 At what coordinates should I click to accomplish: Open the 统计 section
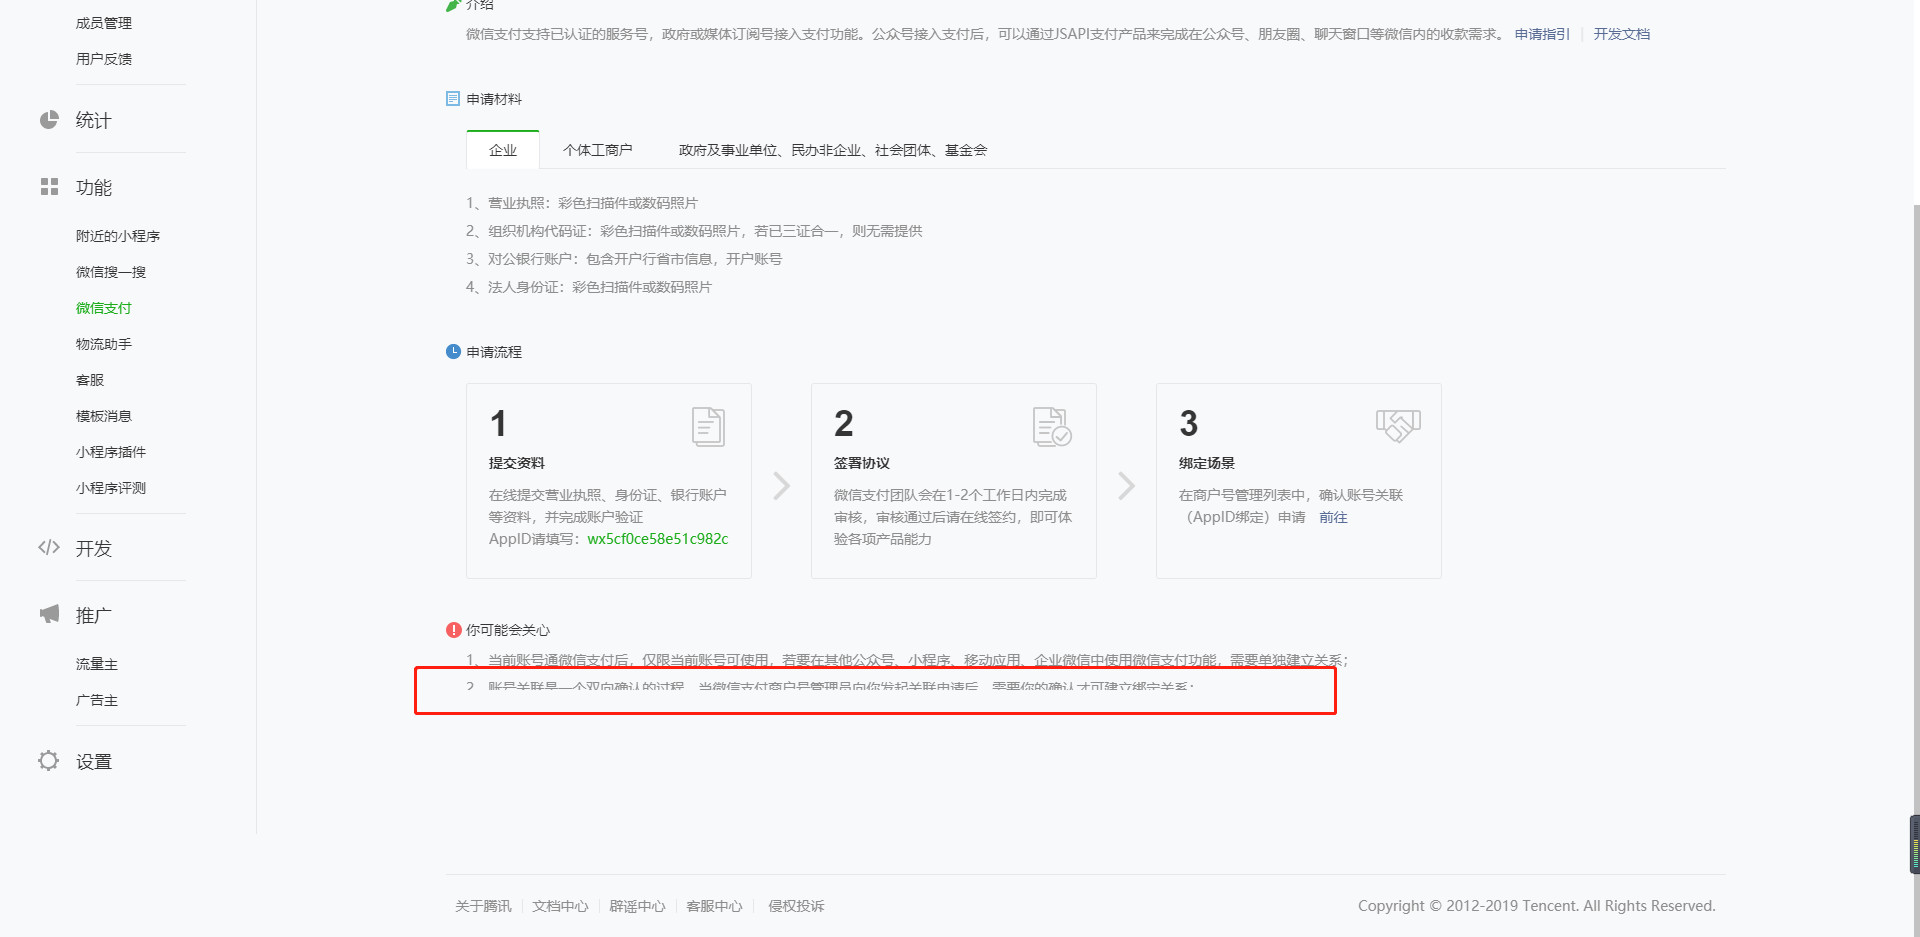tap(94, 120)
